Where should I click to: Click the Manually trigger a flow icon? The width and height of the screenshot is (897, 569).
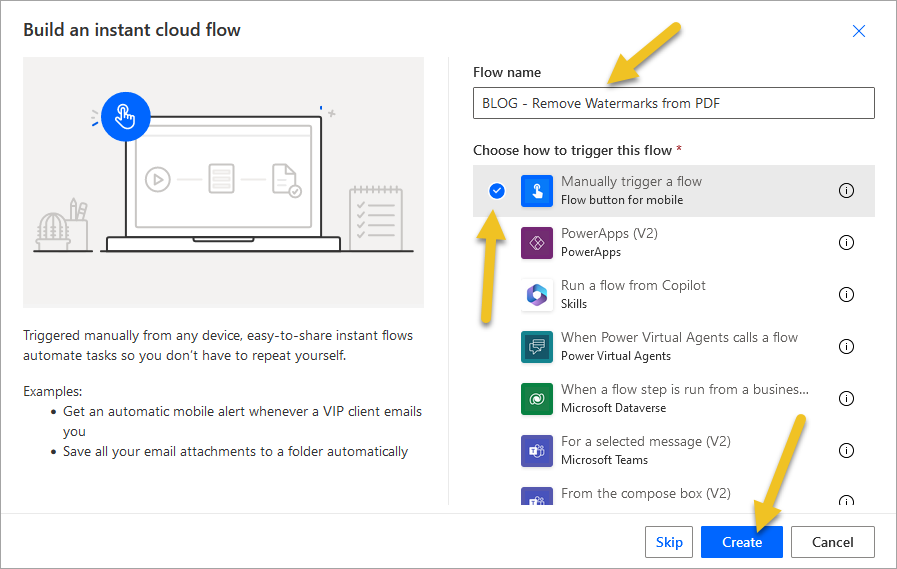click(x=537, y=191)
